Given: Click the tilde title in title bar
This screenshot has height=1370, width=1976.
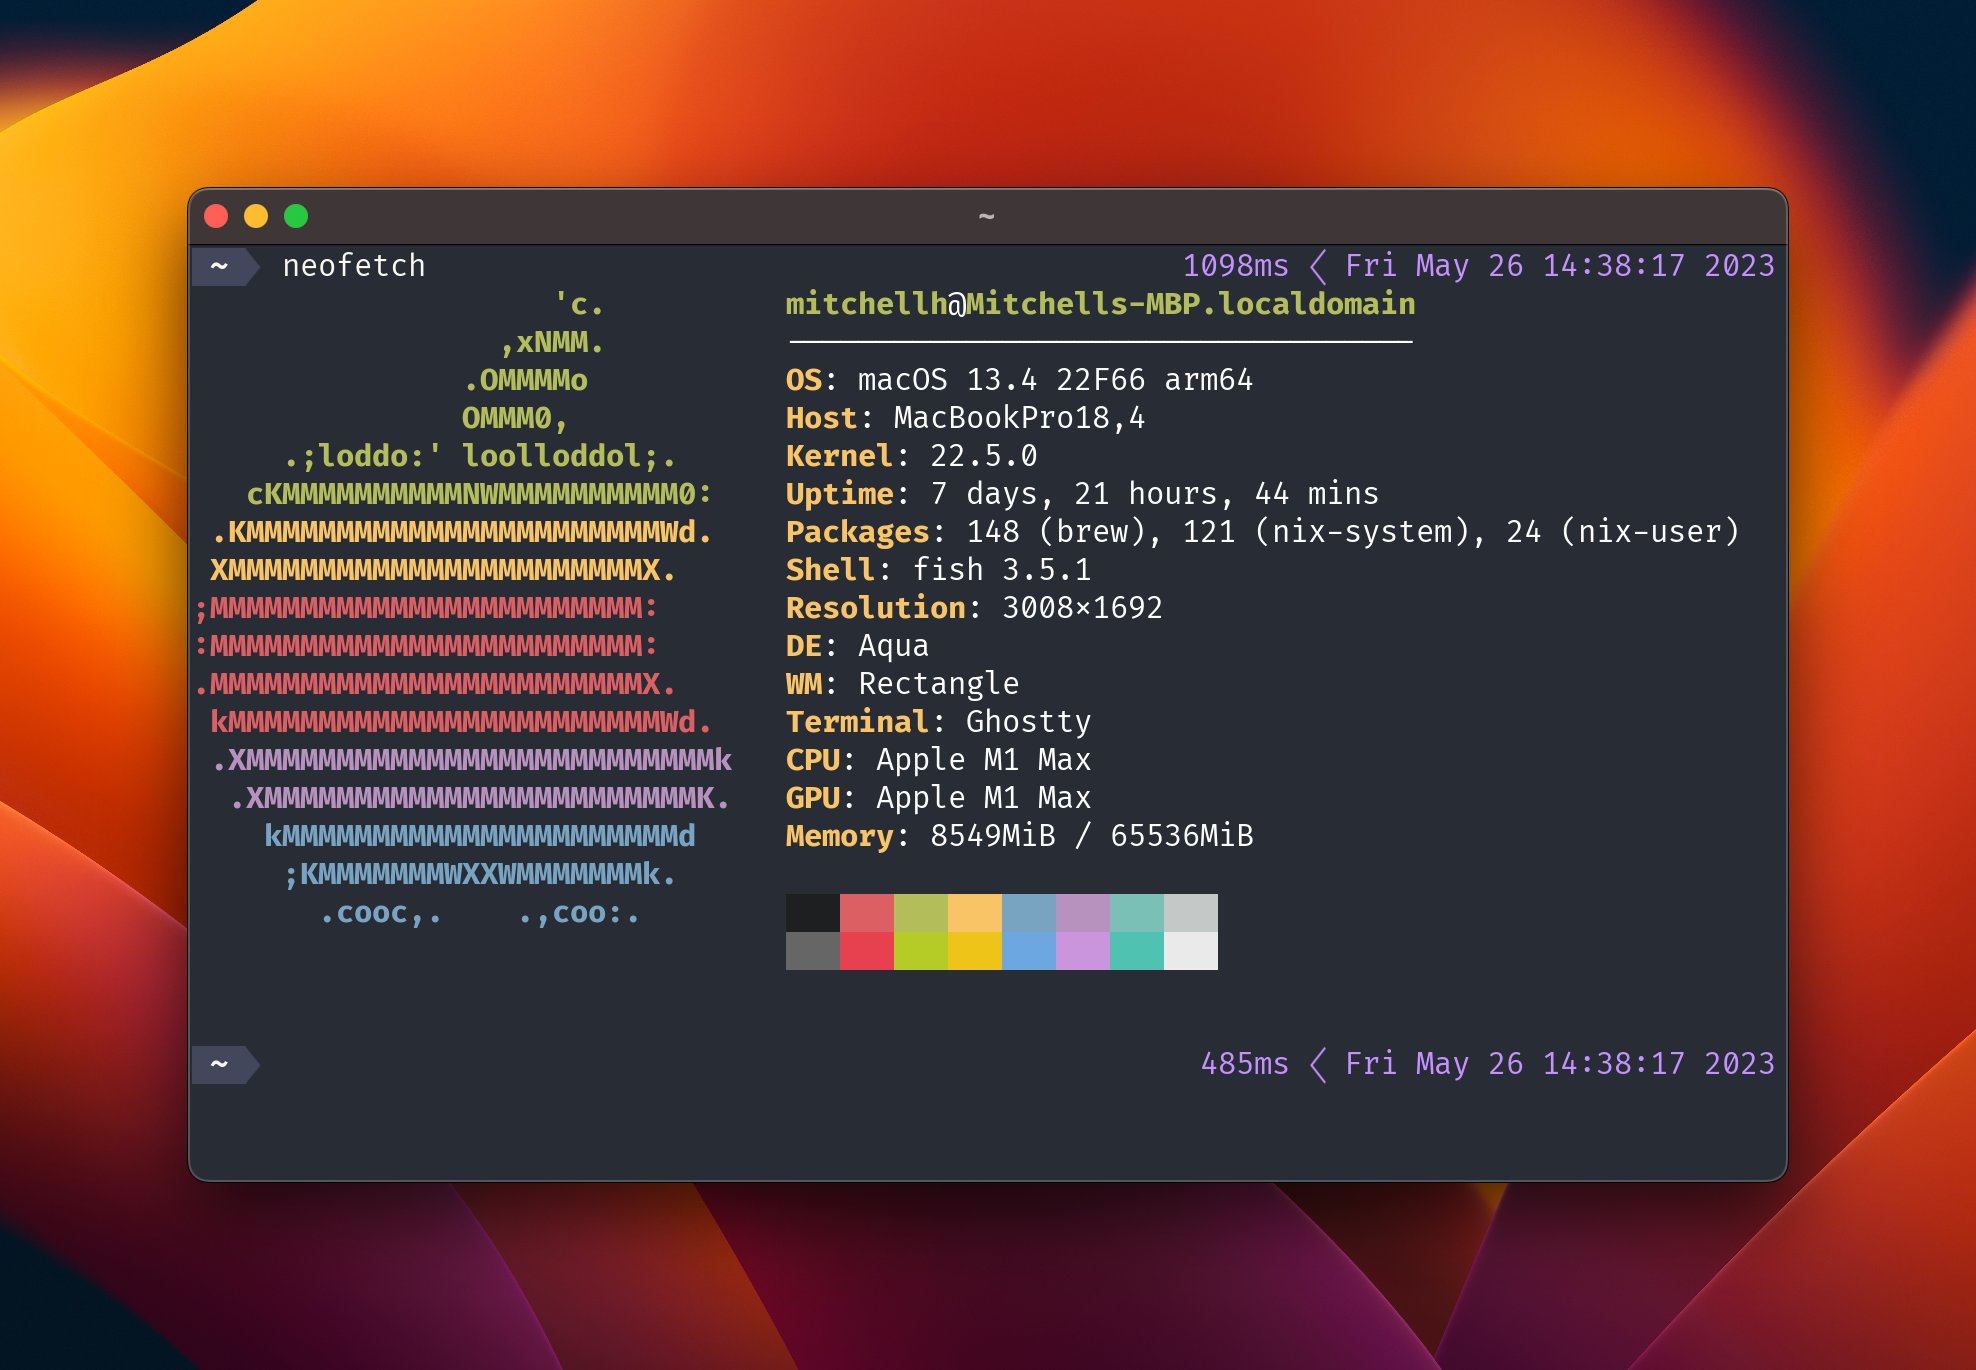Looking at the screenshot, I should tap(986, 216).
